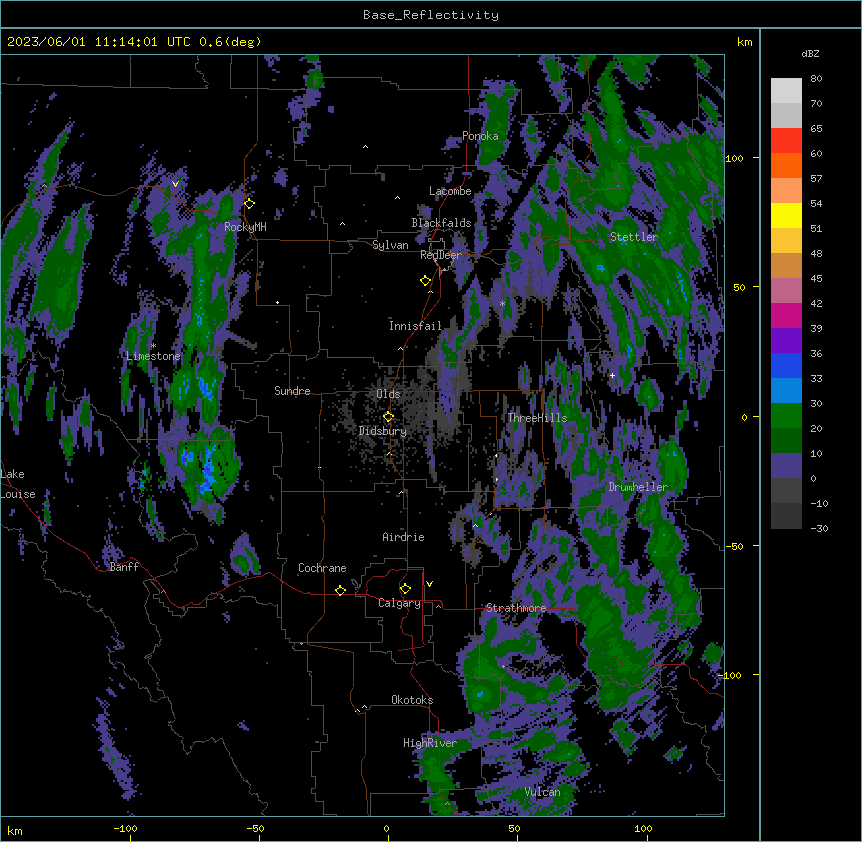Click the Limestone label
Screen dimensions: 862x842
point(153,356)
